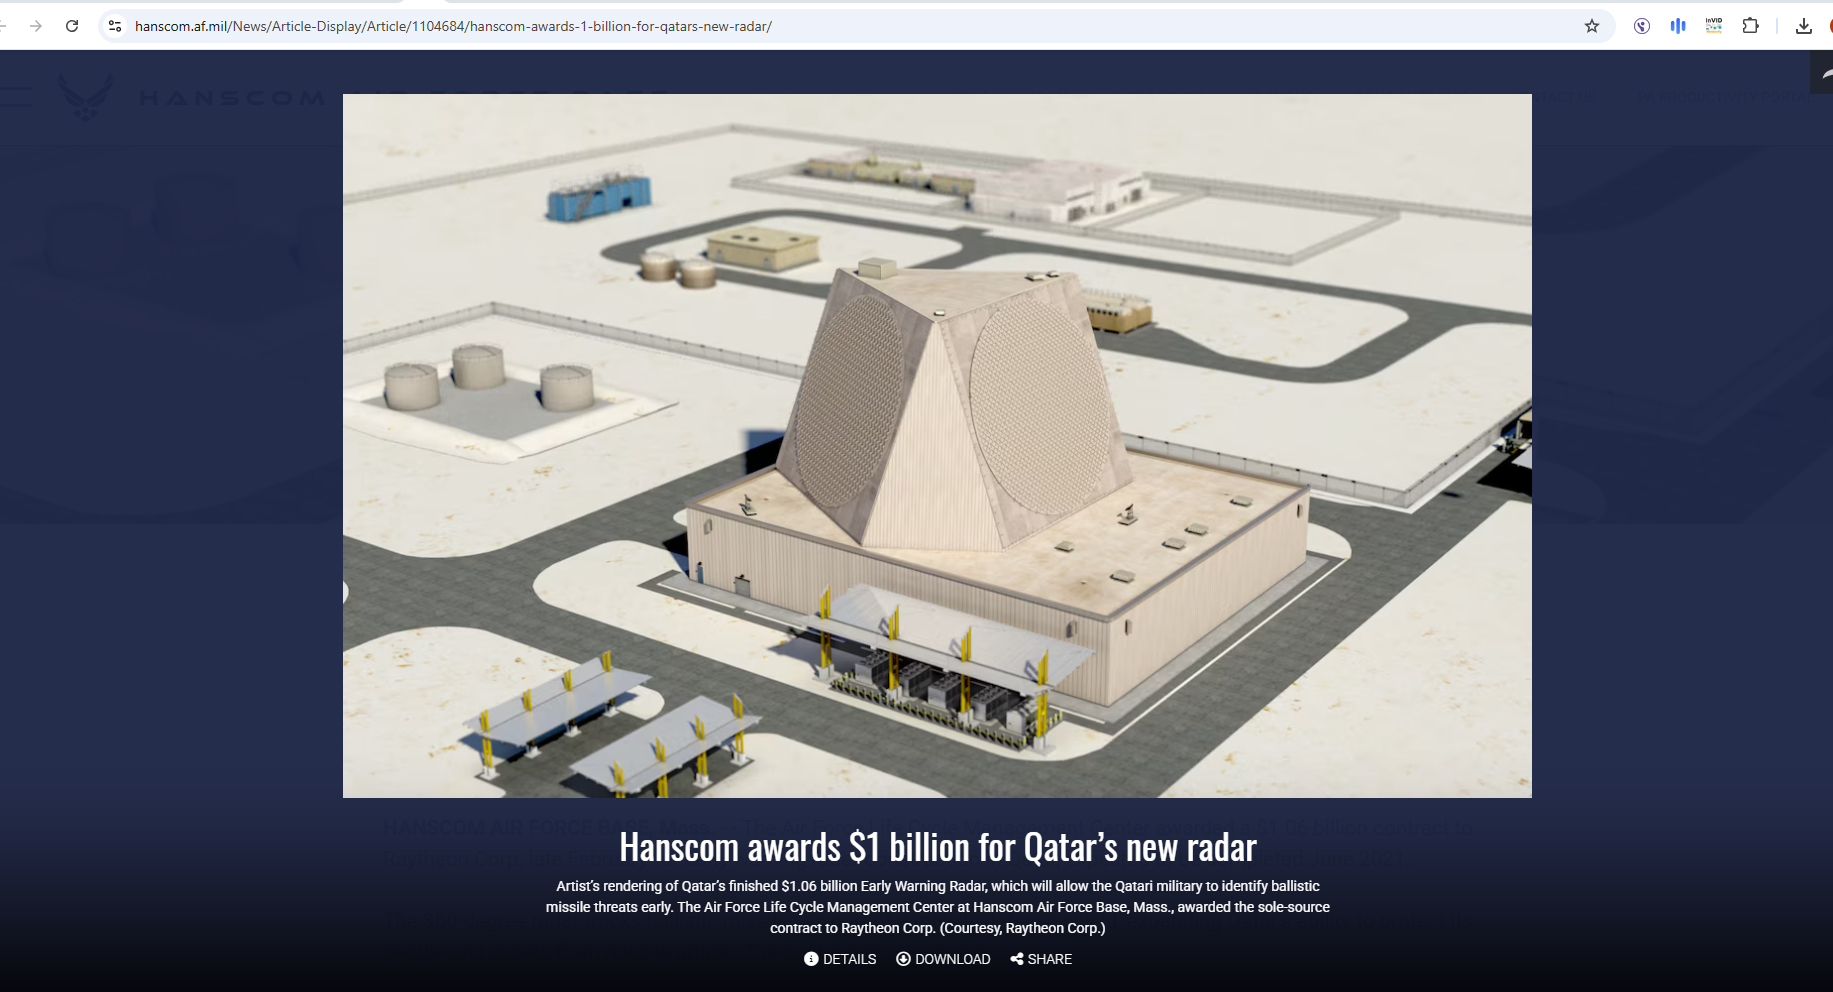
Task: Click the radar facility rendering image
Action: [x=937, y=445]
